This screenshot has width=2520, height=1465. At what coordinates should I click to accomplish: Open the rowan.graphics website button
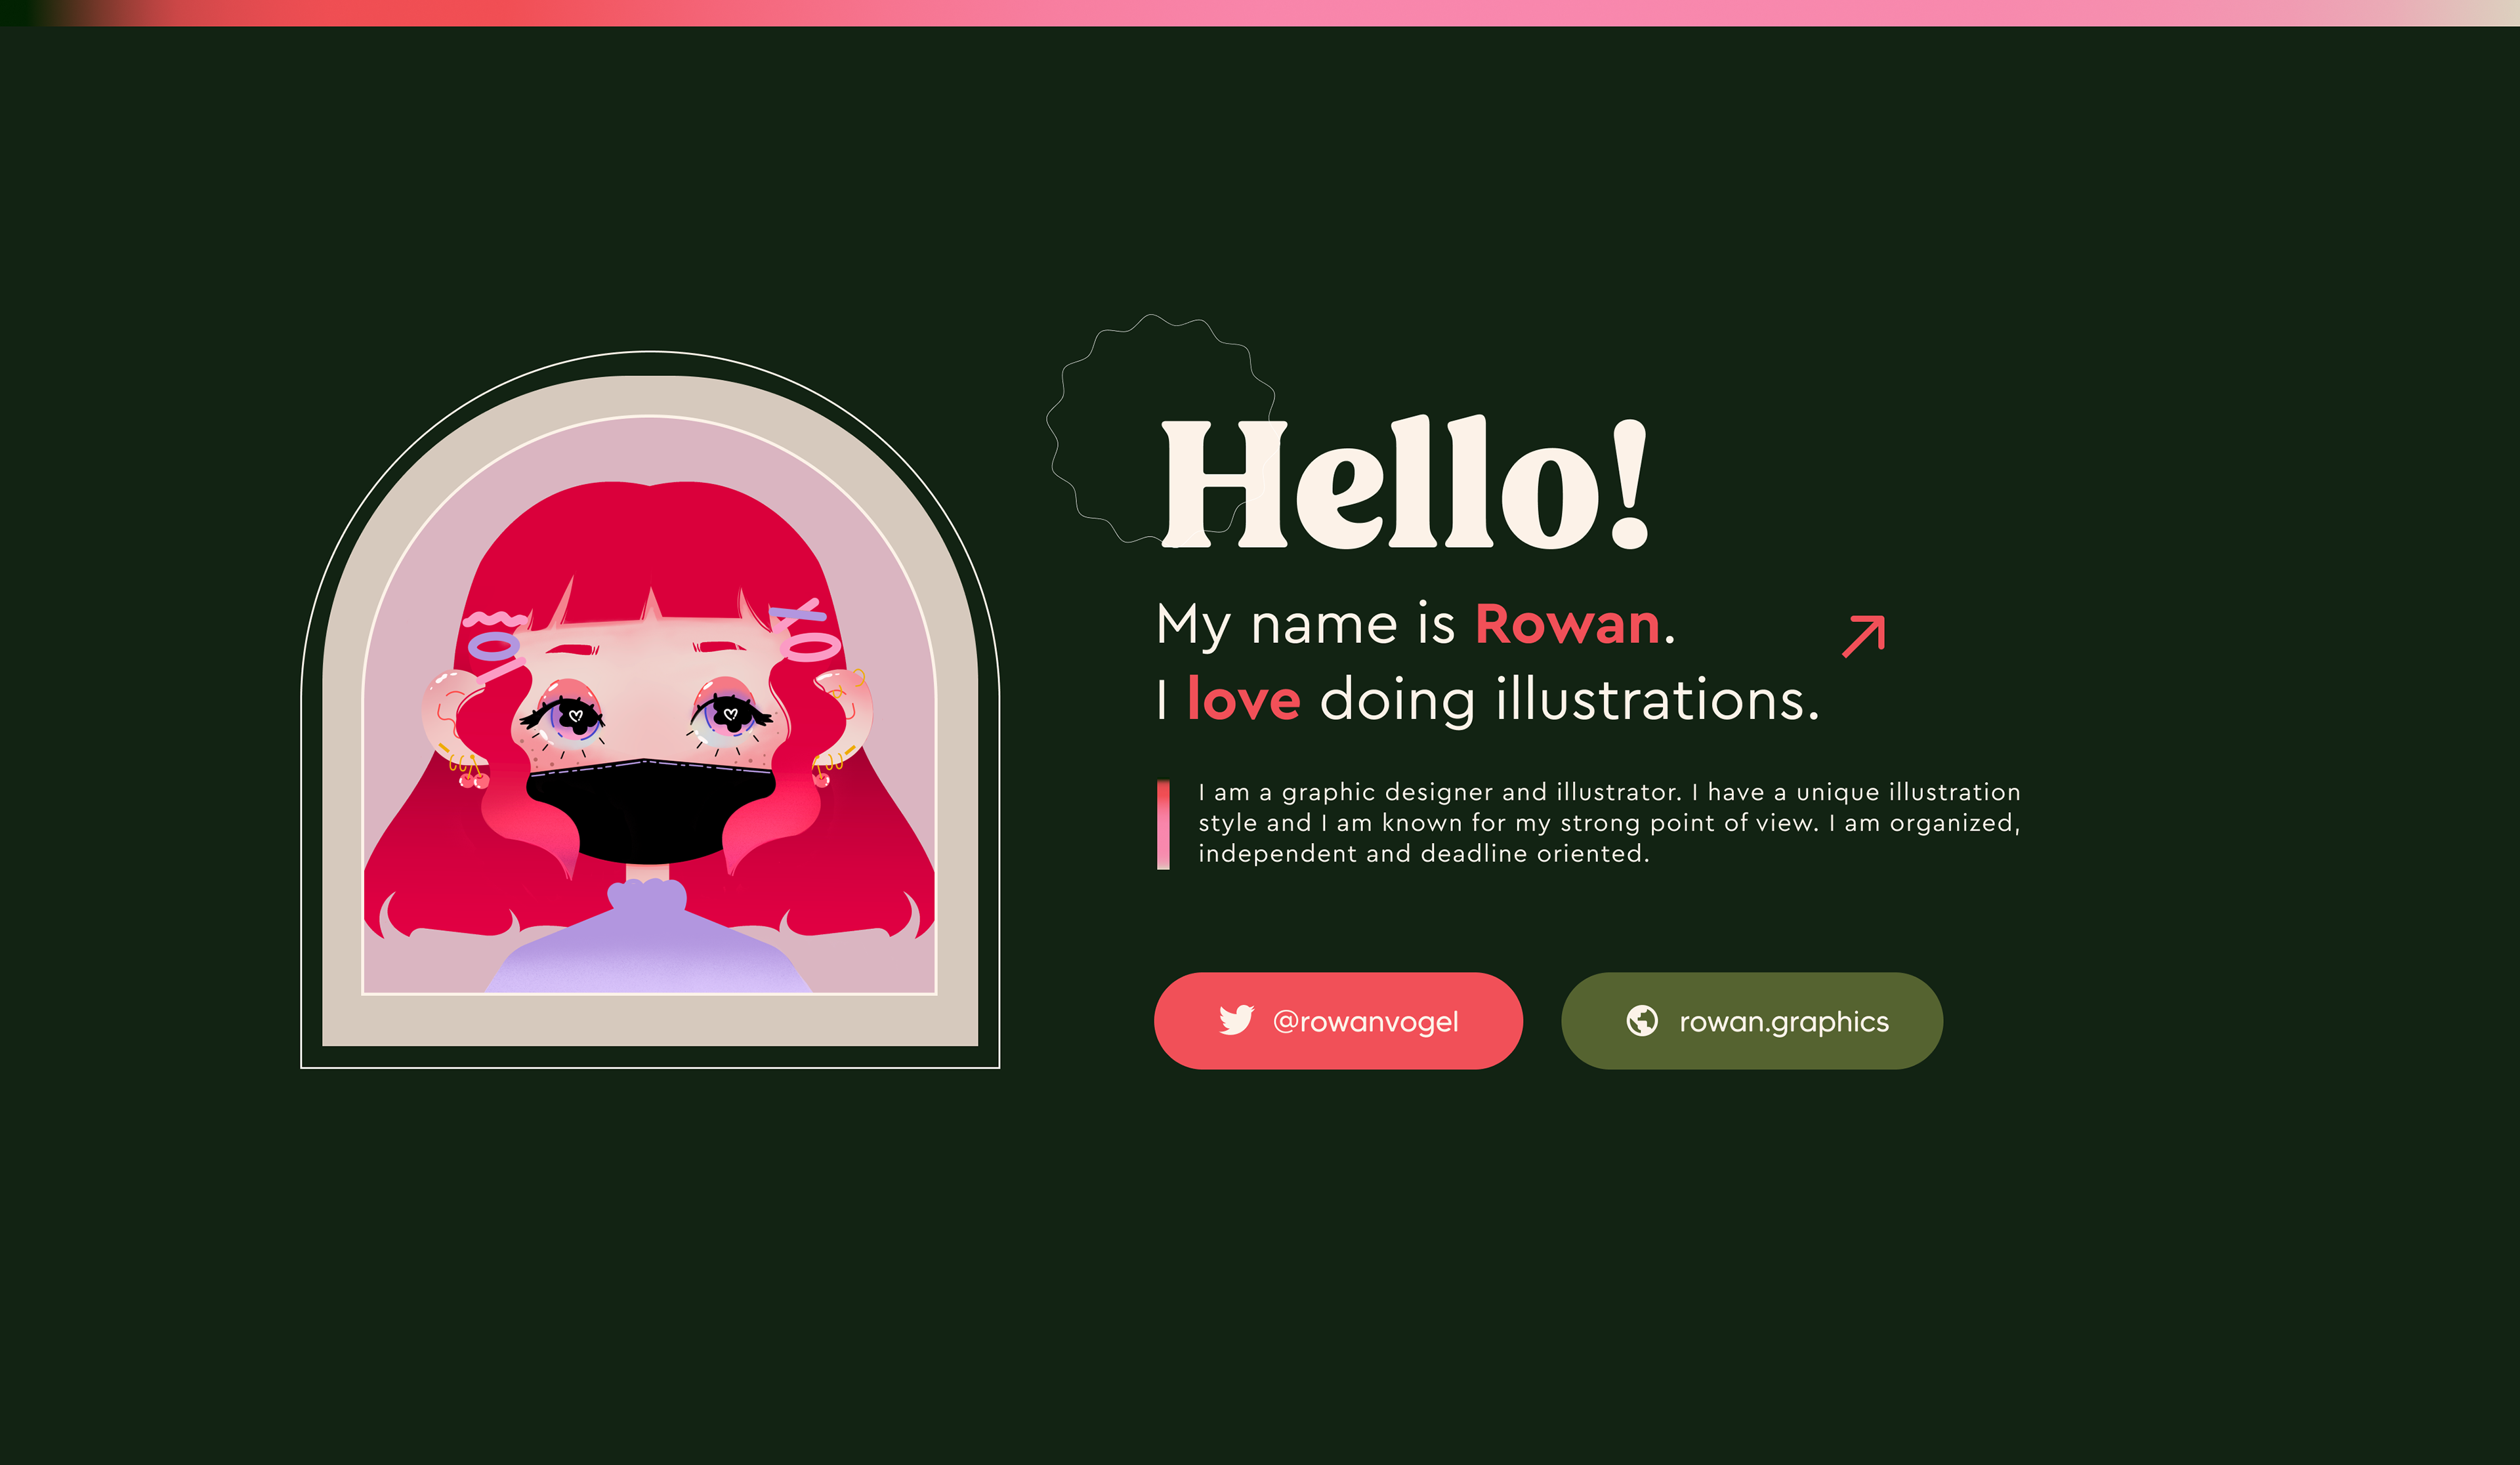[1751, 1021]
